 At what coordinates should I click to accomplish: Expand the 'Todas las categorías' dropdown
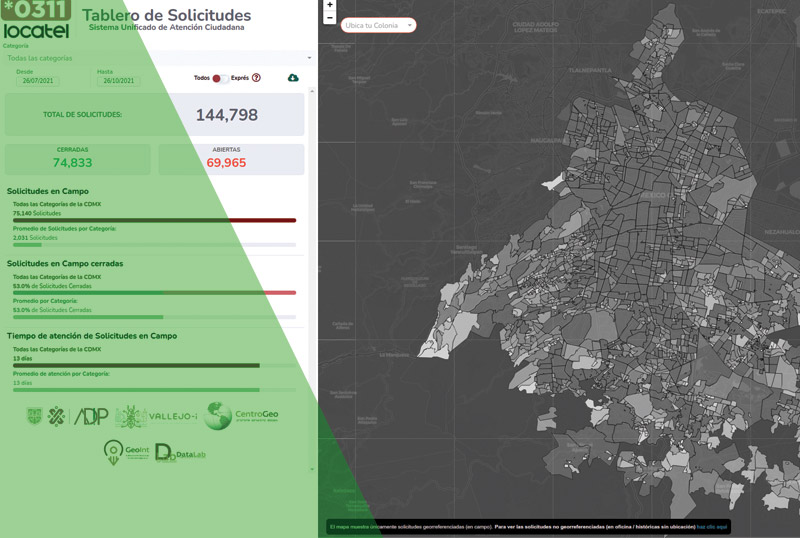tap(158, 58)
